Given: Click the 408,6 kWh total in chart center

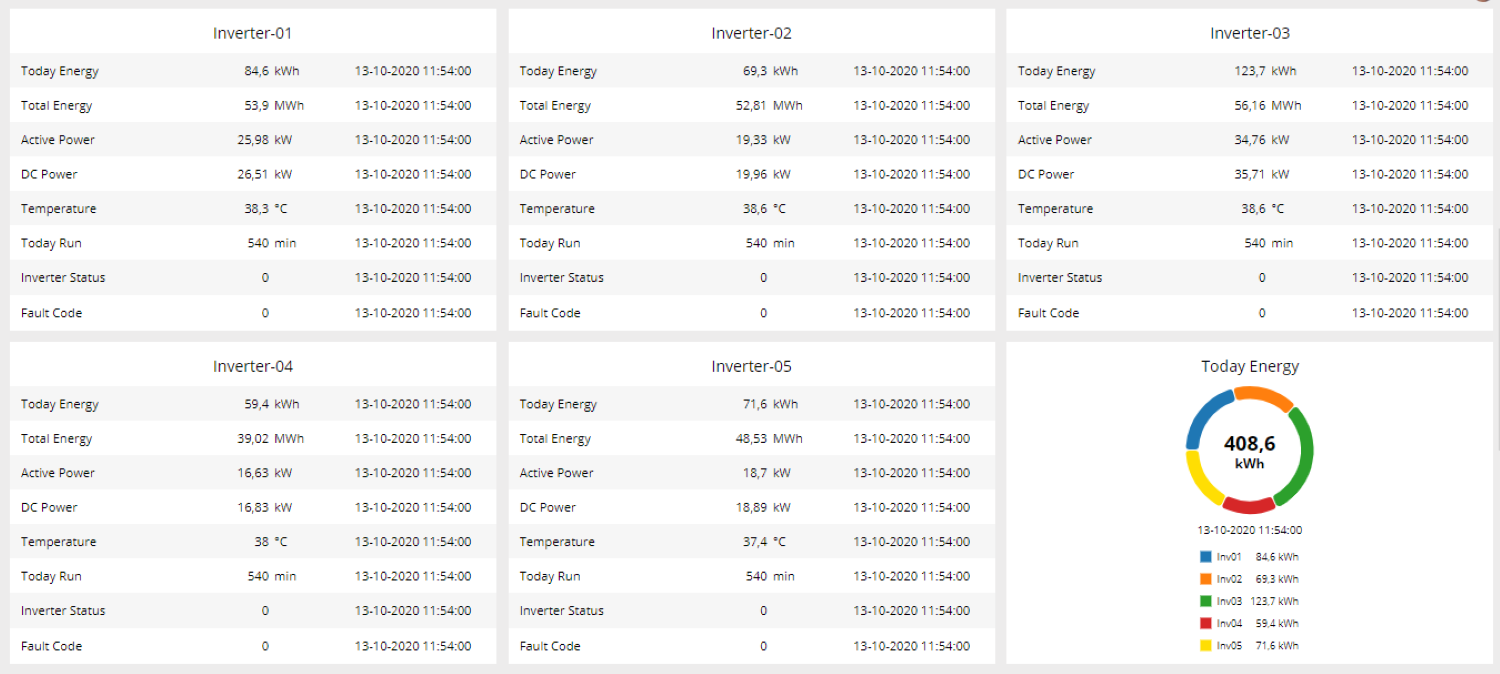Looking at the screenshot, I should coord(1249,451).
